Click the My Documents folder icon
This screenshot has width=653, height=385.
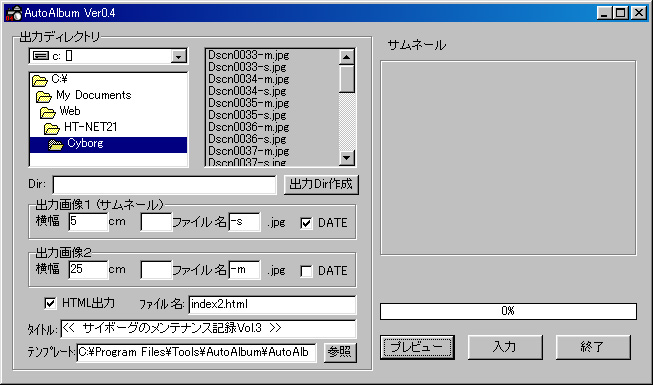tap(44, 96)
